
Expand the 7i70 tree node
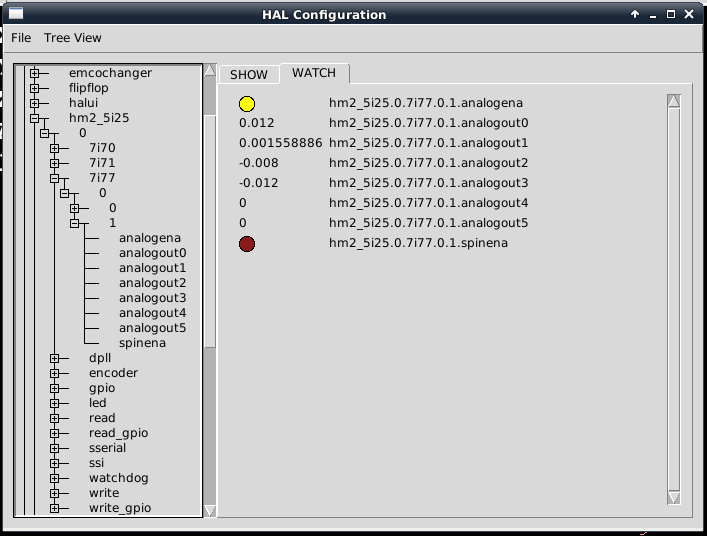pos(55,148)
